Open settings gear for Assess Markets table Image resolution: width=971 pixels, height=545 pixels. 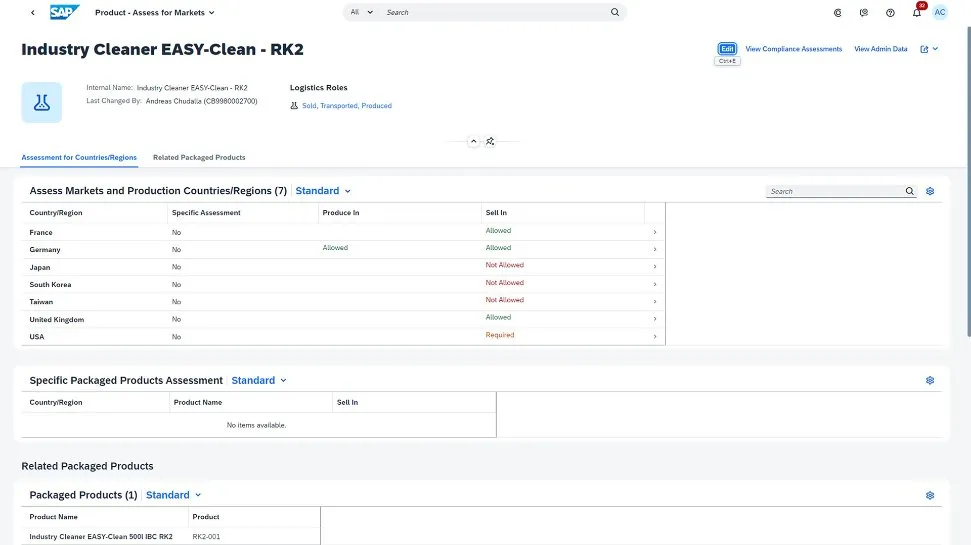click(x=930, y=191)
